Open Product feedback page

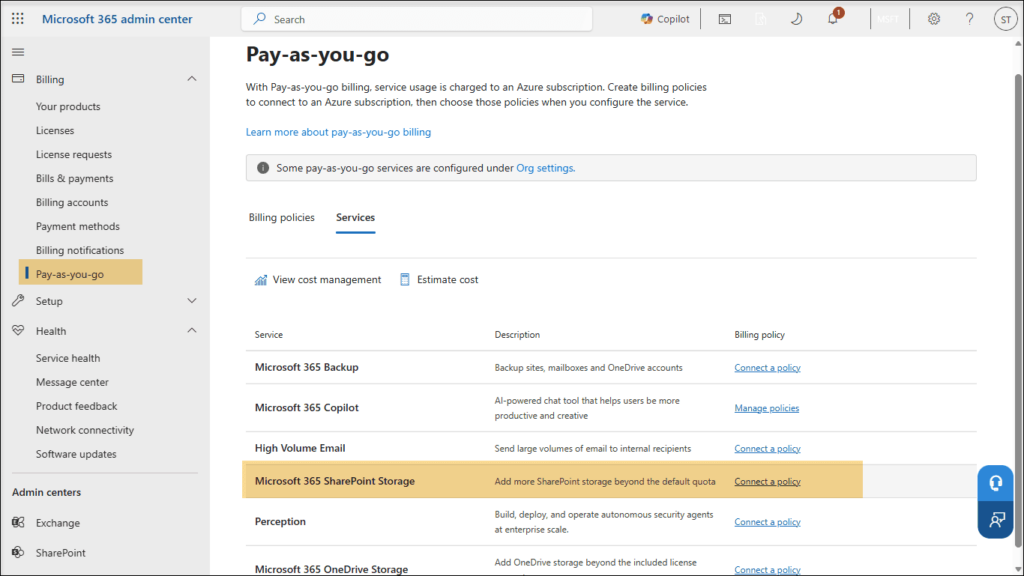[76, 406]
